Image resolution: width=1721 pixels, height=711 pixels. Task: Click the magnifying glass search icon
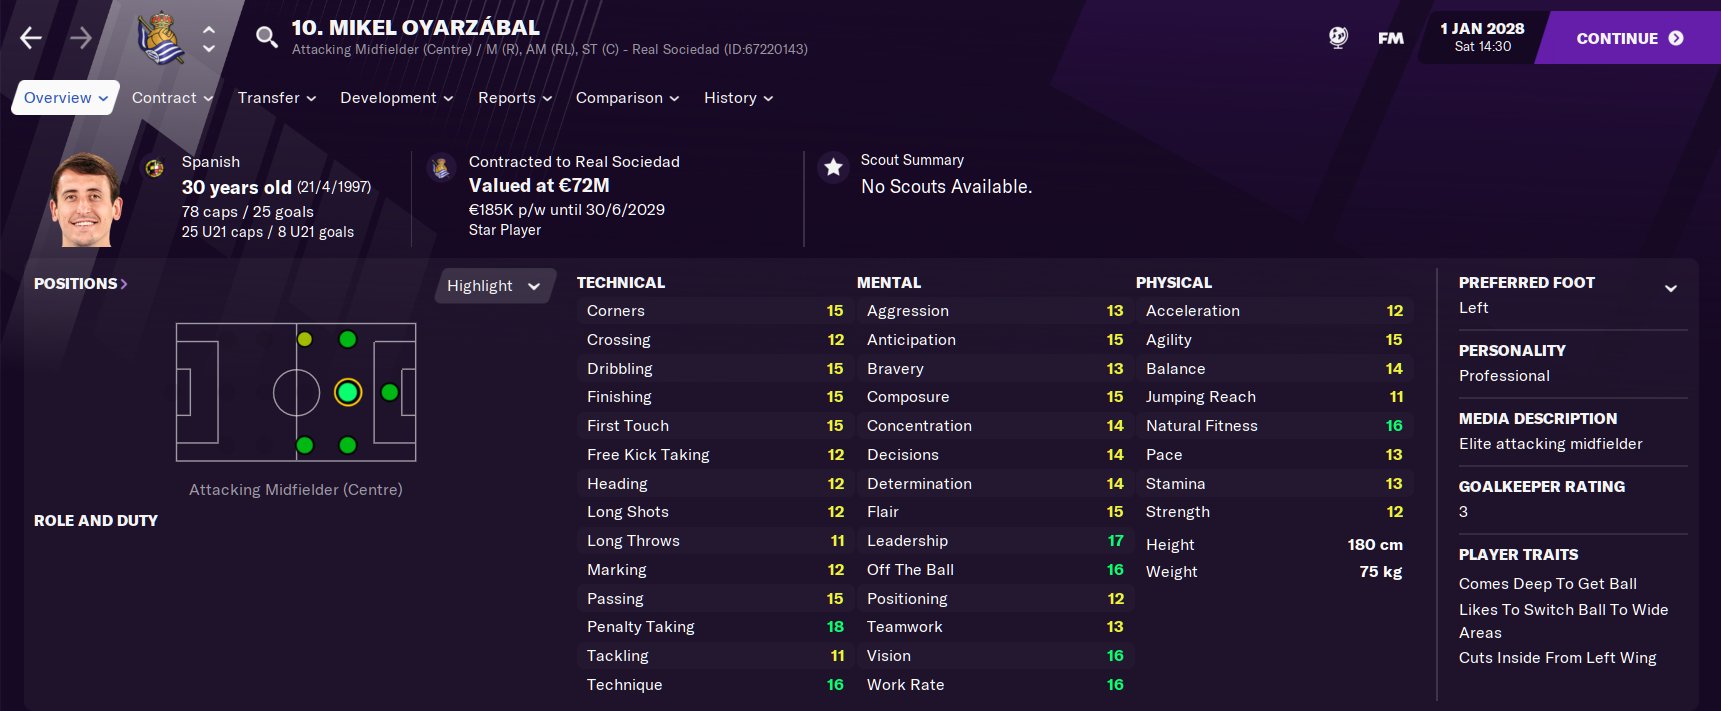click(266, 38)
